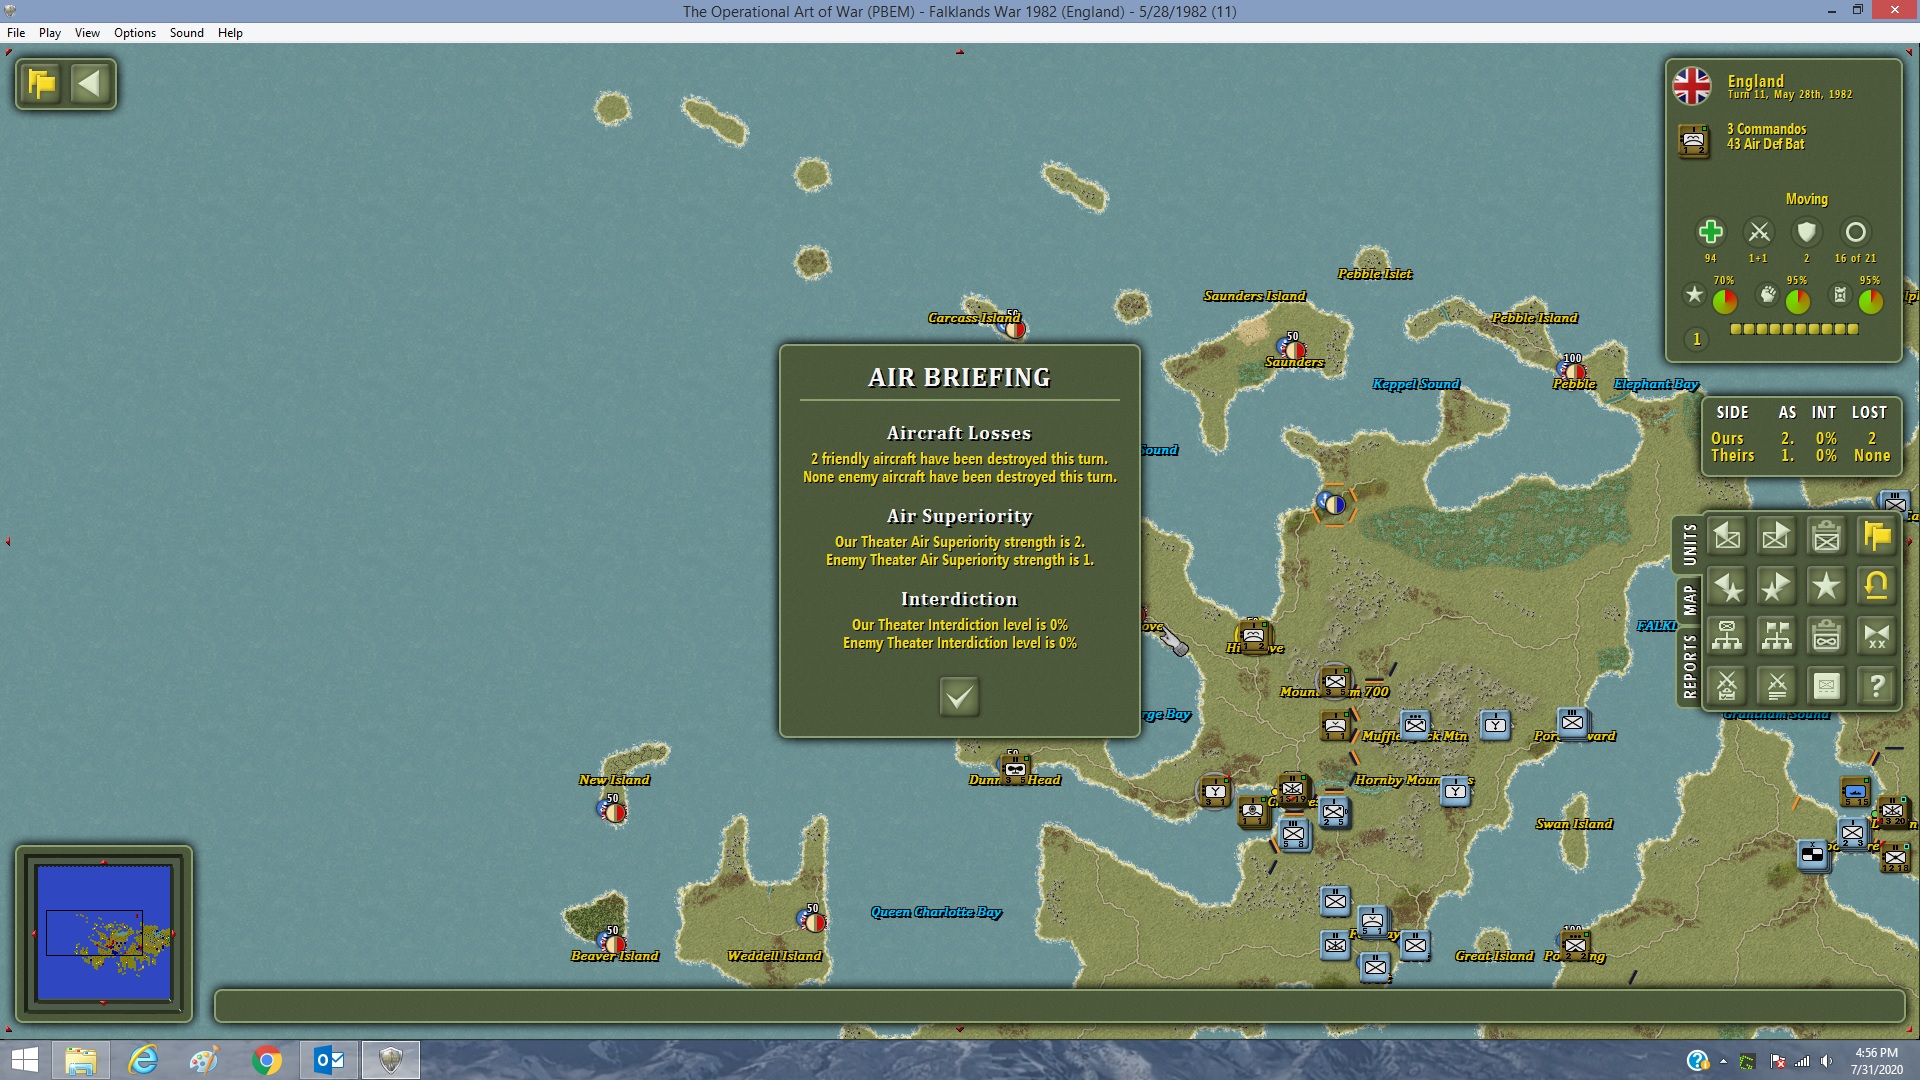The height and width of the screenshot is (1080, 1920).
Task: Switch to the MAP tab
Action: click(1689, 599)
